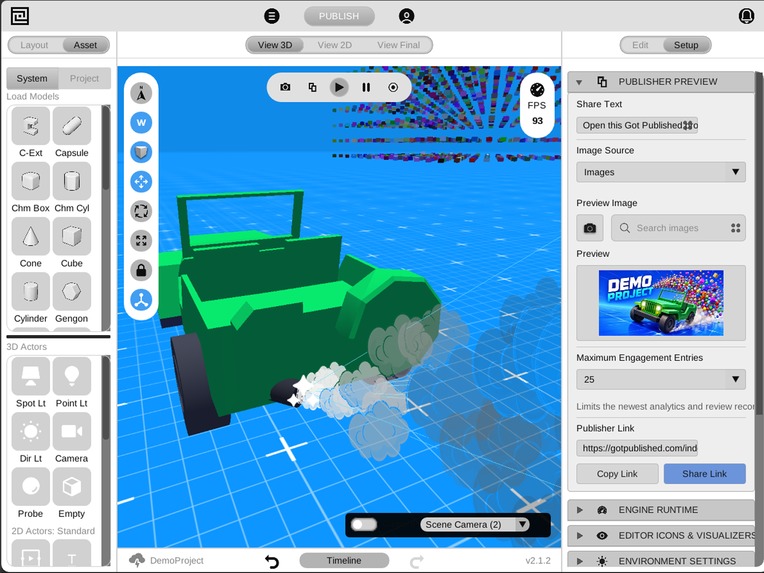Open the Image Source Images dropdown
This screenshot has width=764, height=573.
tap(661, 172)
